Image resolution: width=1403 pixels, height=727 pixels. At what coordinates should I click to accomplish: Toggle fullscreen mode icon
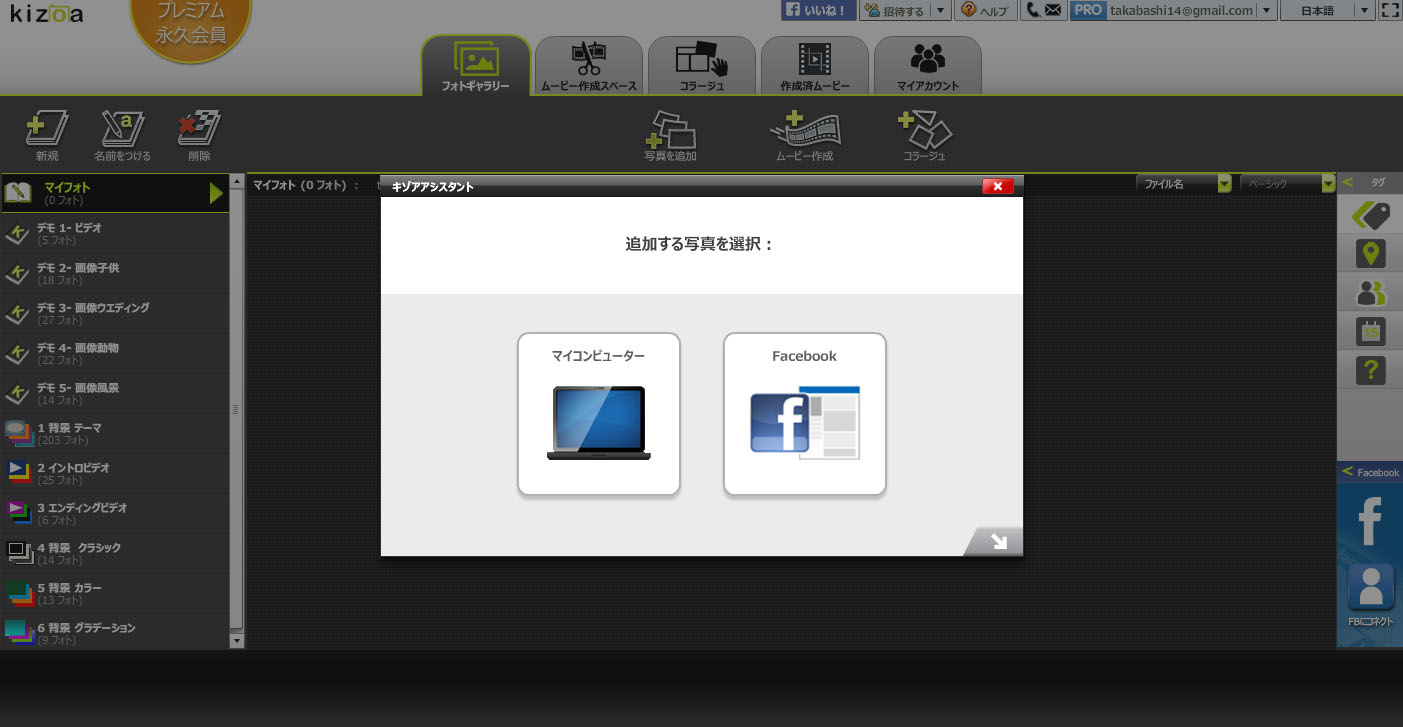pyautogui.click(x=1389, y=10)
